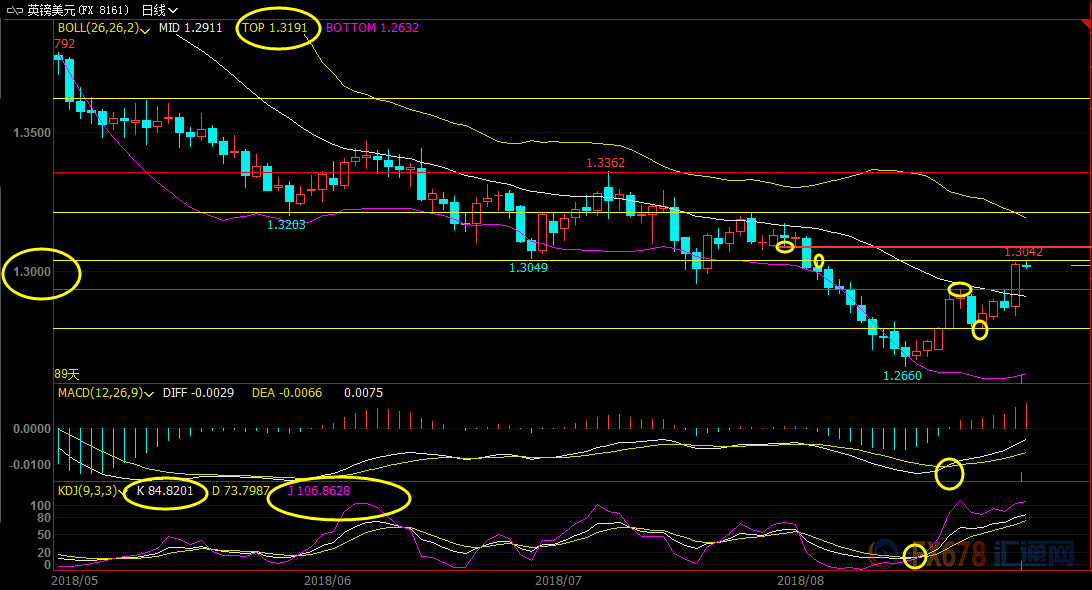Click the BOLL MID 1.2911 label
This screenshot has height=590, width=1092.
click(x=190, y=28)
